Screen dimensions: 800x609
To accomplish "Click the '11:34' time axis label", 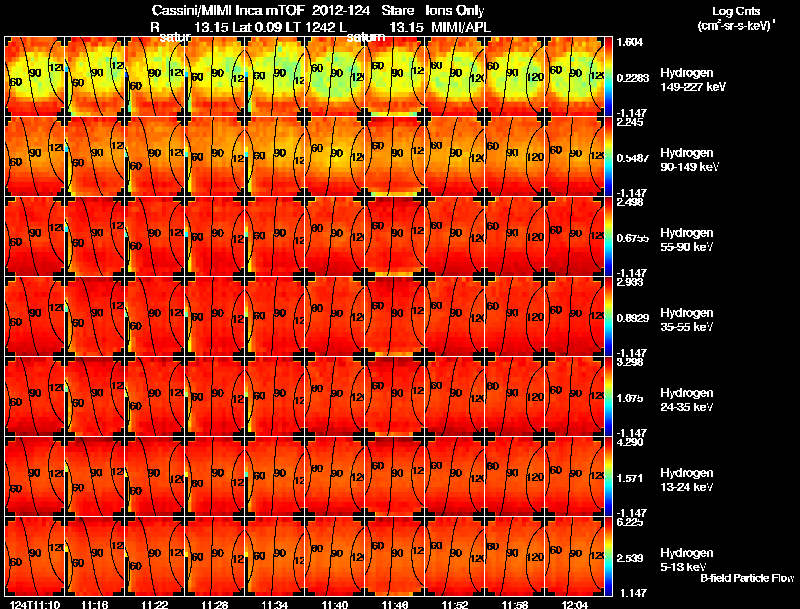I will (x=274, y=605).
